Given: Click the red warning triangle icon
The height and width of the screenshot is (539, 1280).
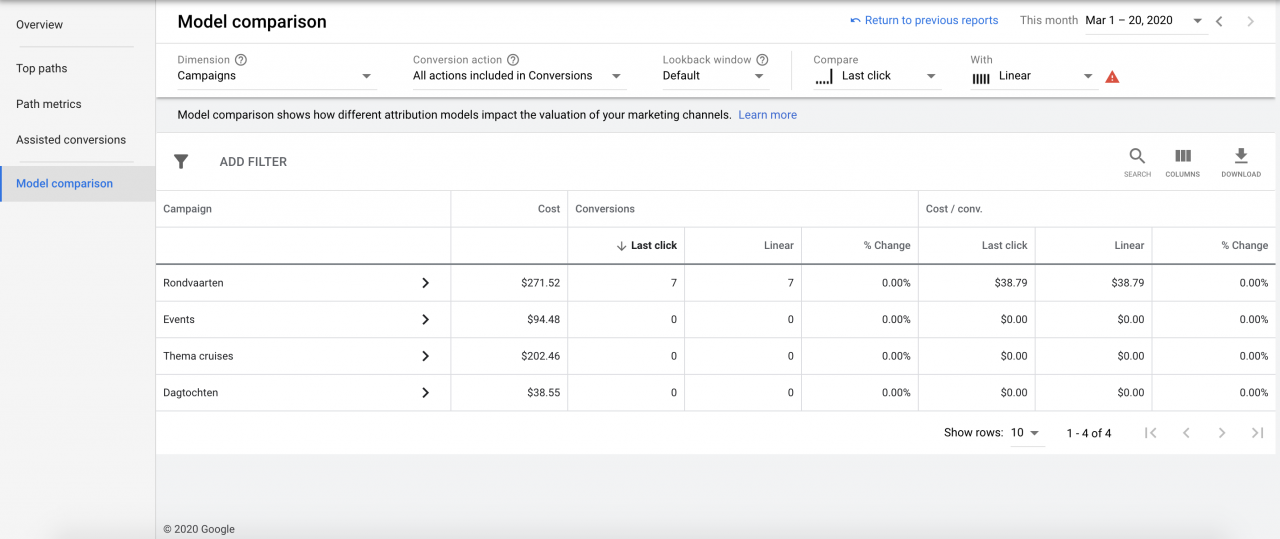Looking at the screenshot, I should (x=1112, y=77).
